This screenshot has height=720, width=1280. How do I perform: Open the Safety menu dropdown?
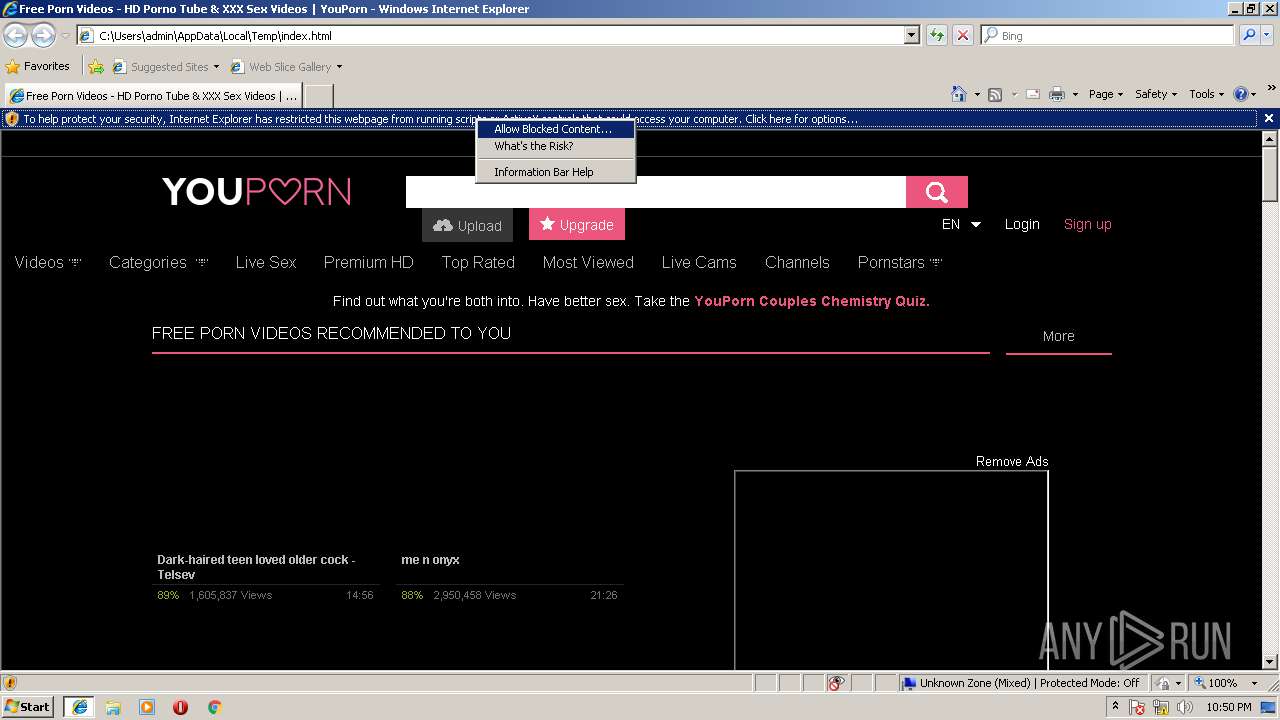tap(1156, 94)
